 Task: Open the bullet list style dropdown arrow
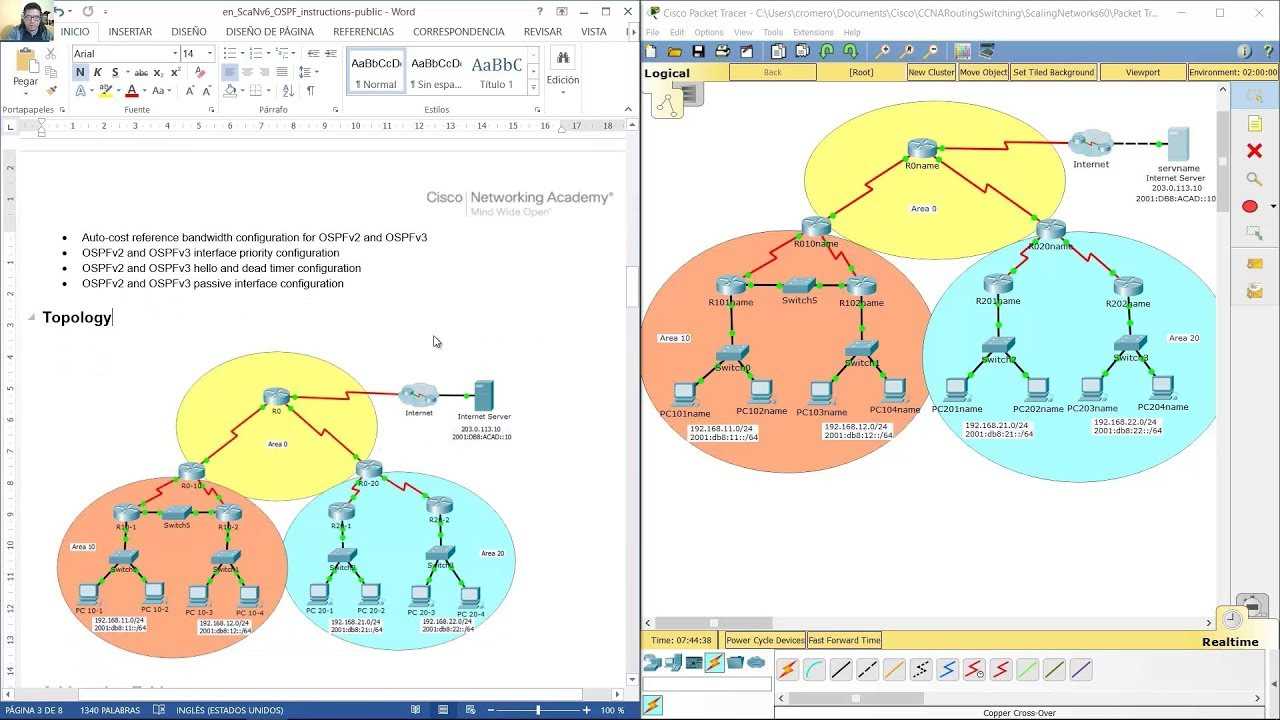pos(245,53)
